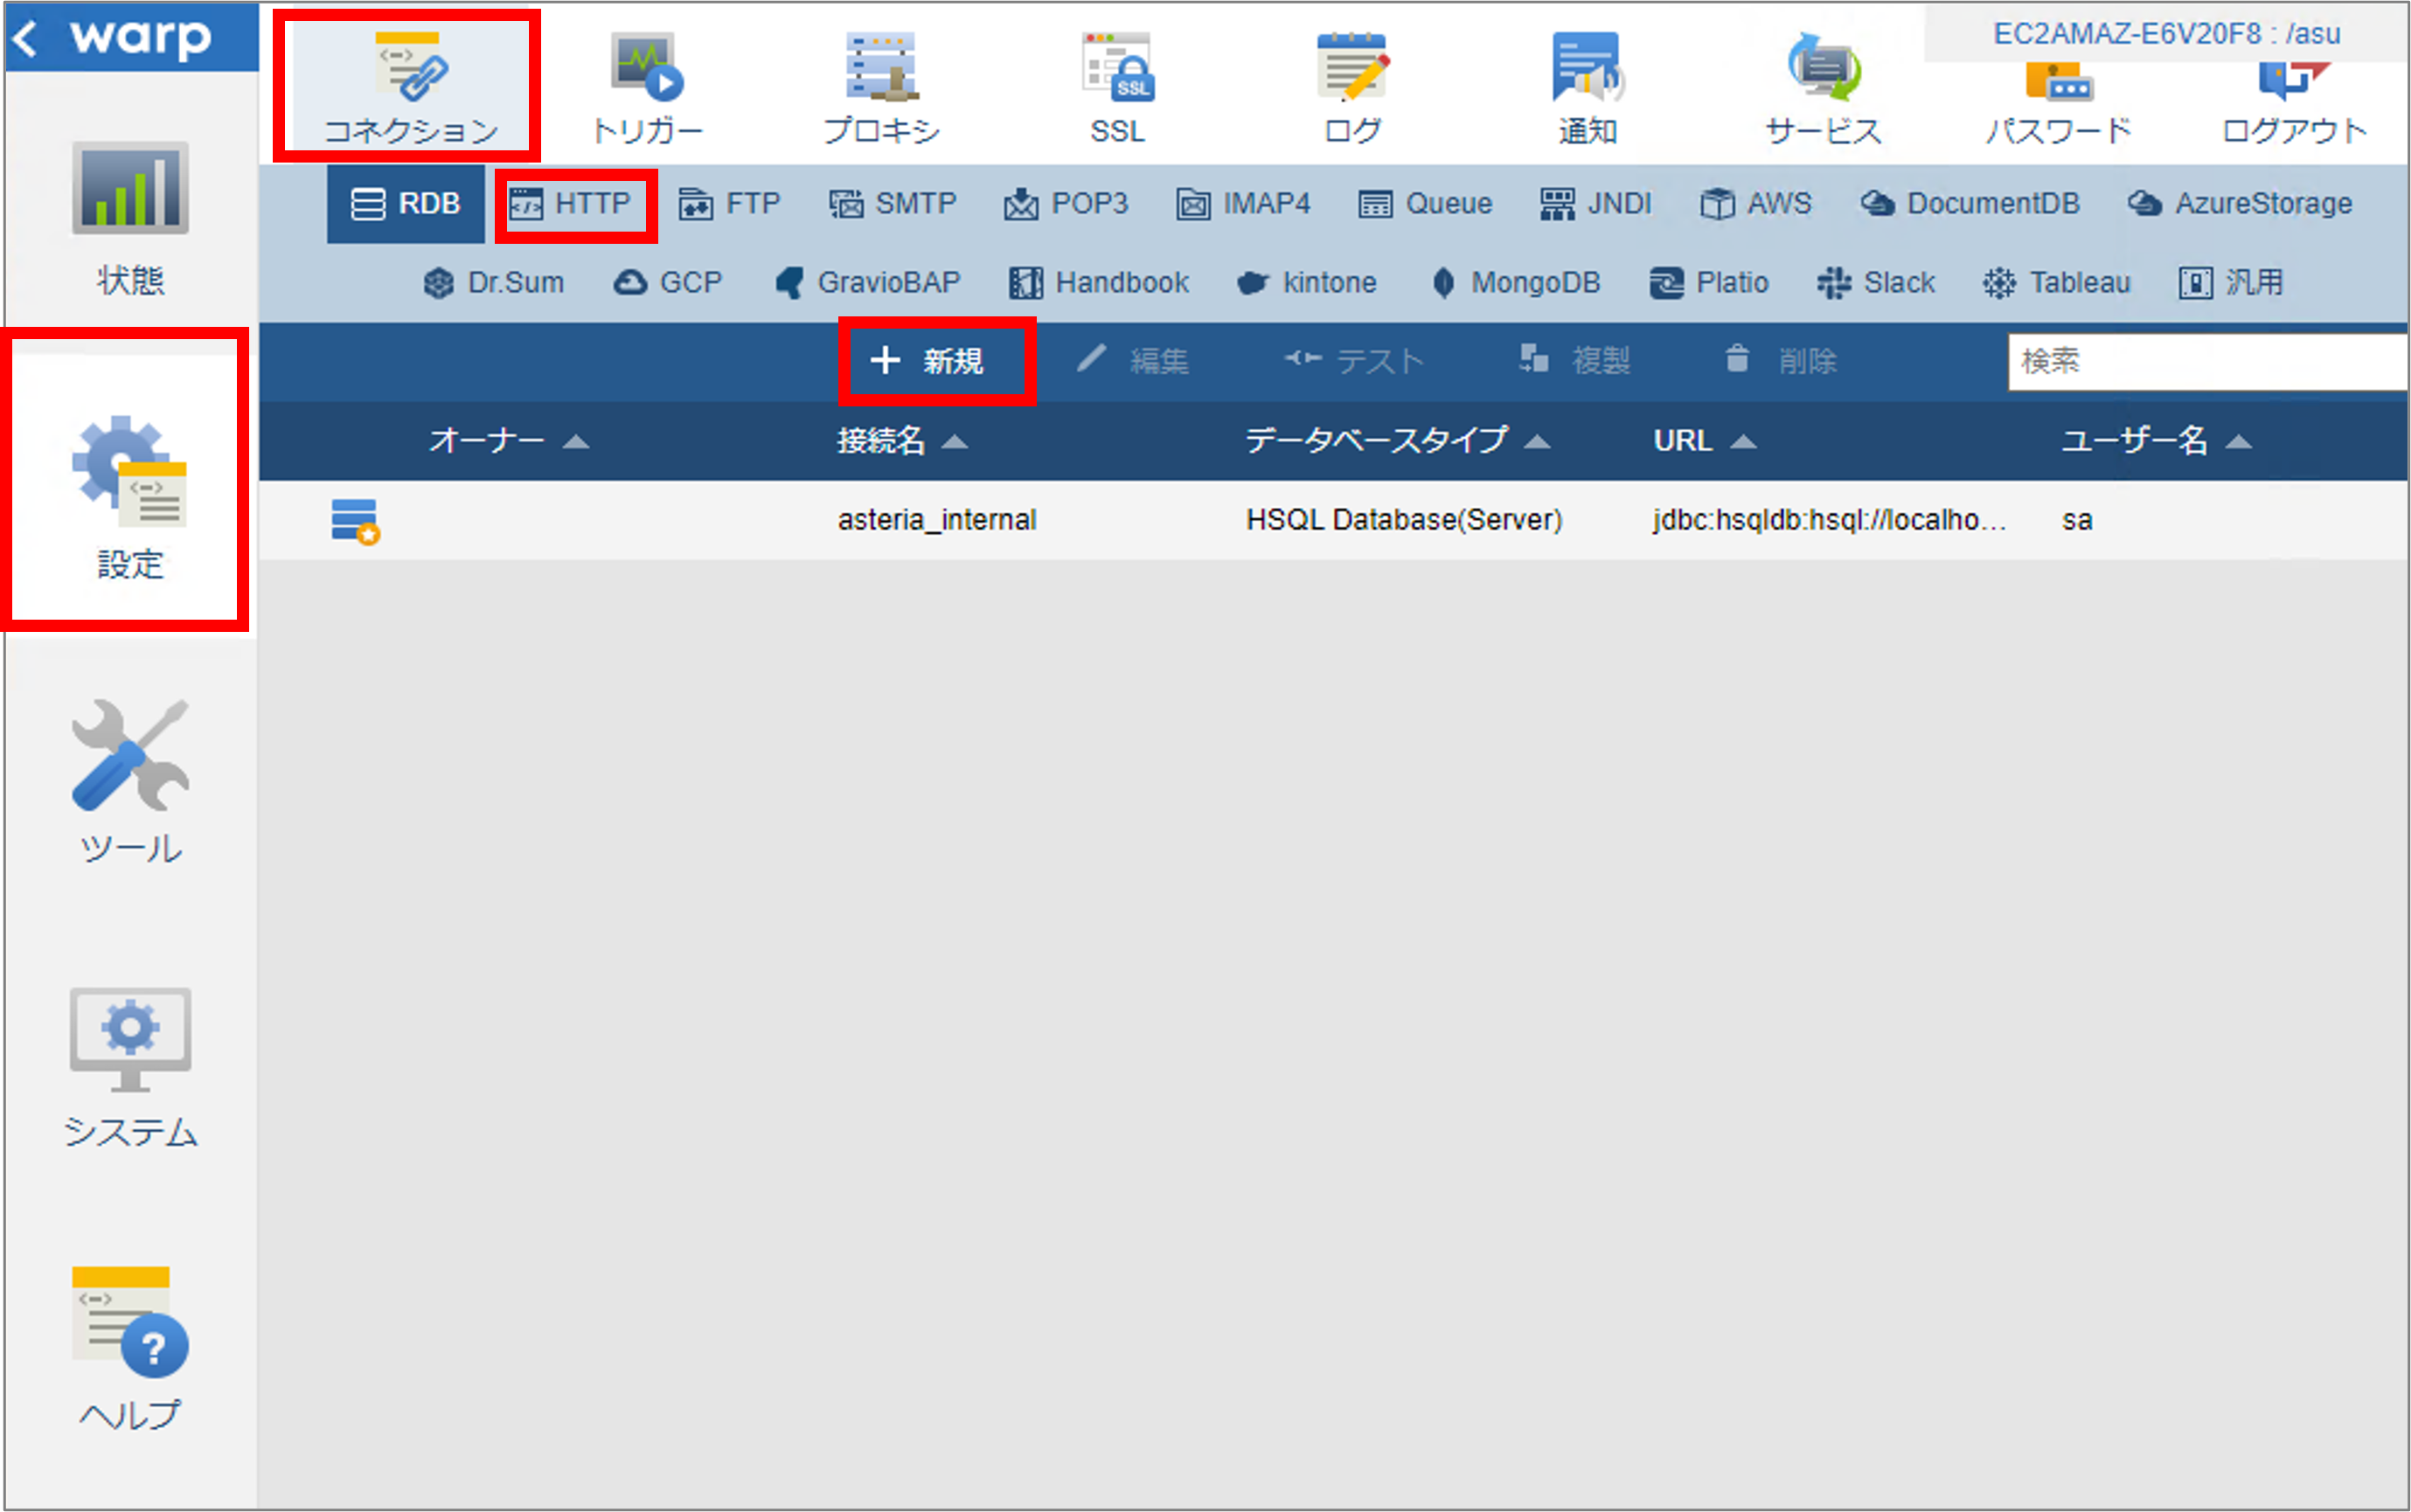The height and width of the screenshot is (1512, 2411).
Task: Sort by 接続名 column arrow
Action: tap(955, 441)
